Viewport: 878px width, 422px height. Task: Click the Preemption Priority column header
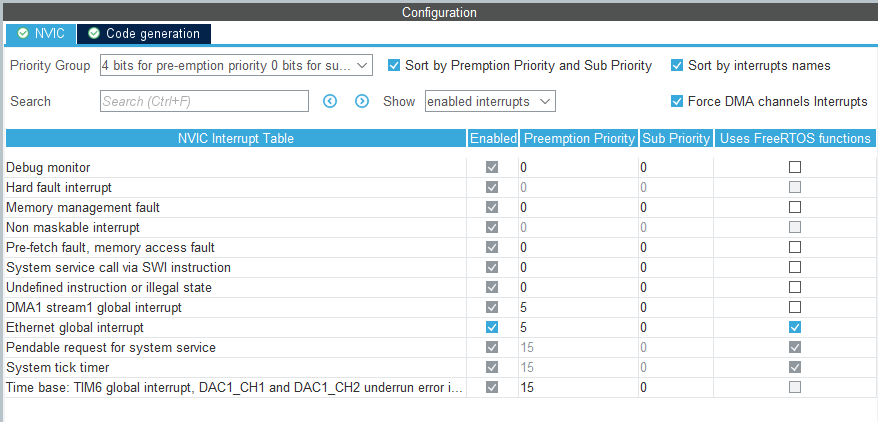[x=579, y=138]
